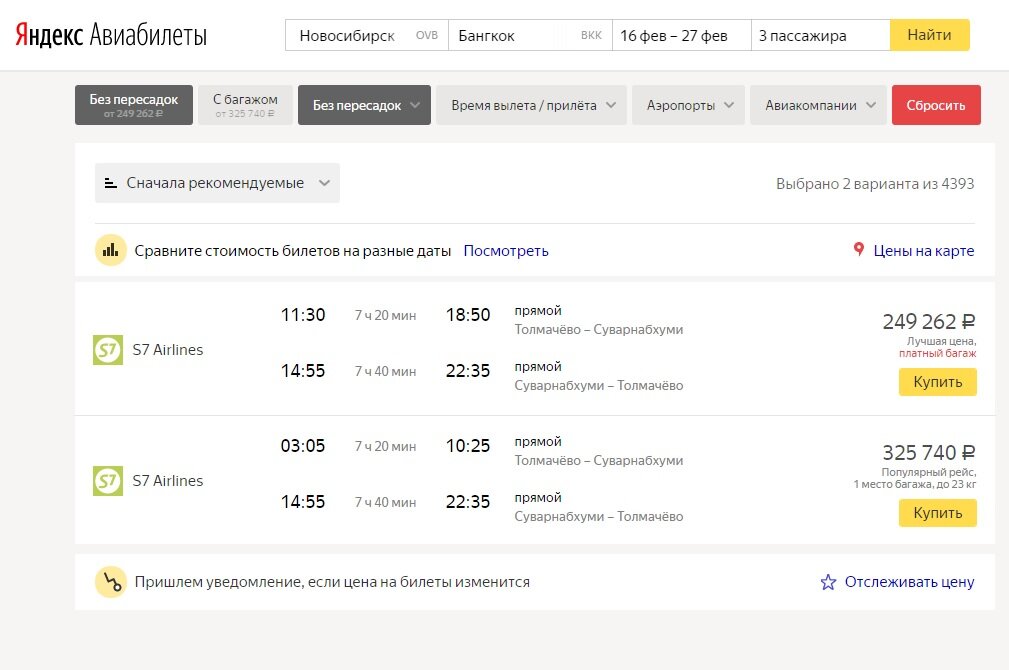
Task: Click the BKK airport code
Action: click(591, 35)
